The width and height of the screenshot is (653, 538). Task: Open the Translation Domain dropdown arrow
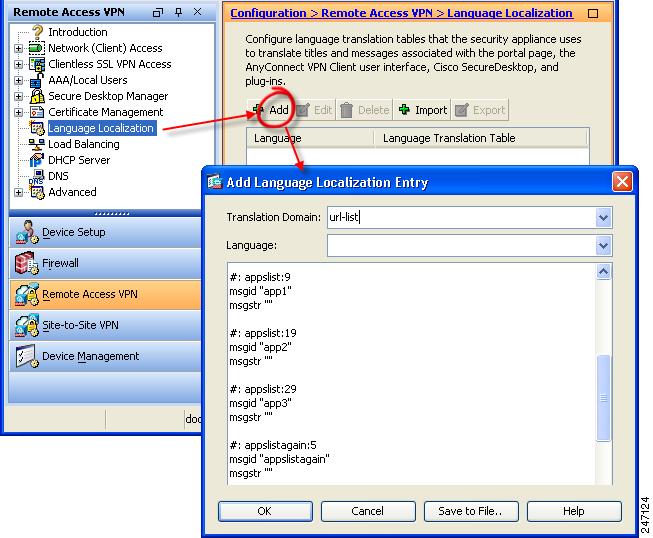(603, 217)
